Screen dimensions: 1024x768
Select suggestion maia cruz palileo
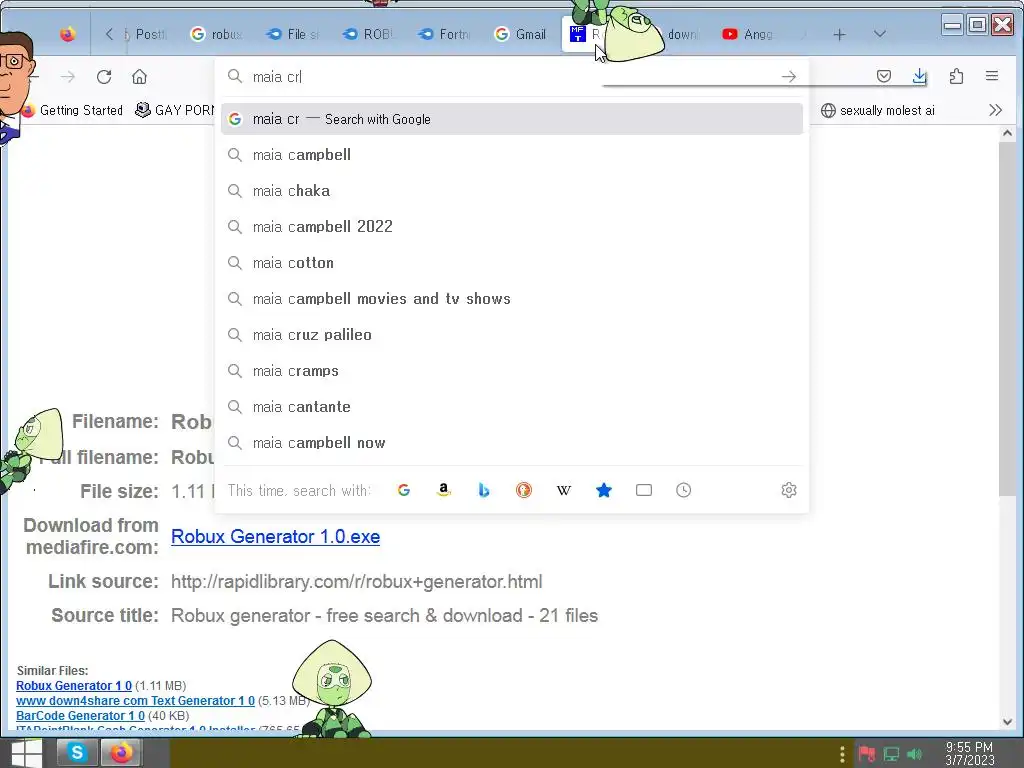(512, 334)
